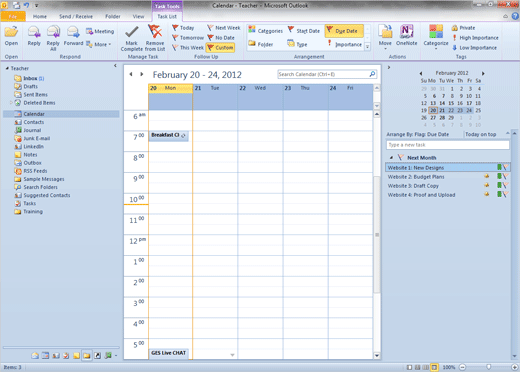The image size is (520, 372).
Task: Open Breakfast Cl appointment on Monday
Action: point(168,135)
